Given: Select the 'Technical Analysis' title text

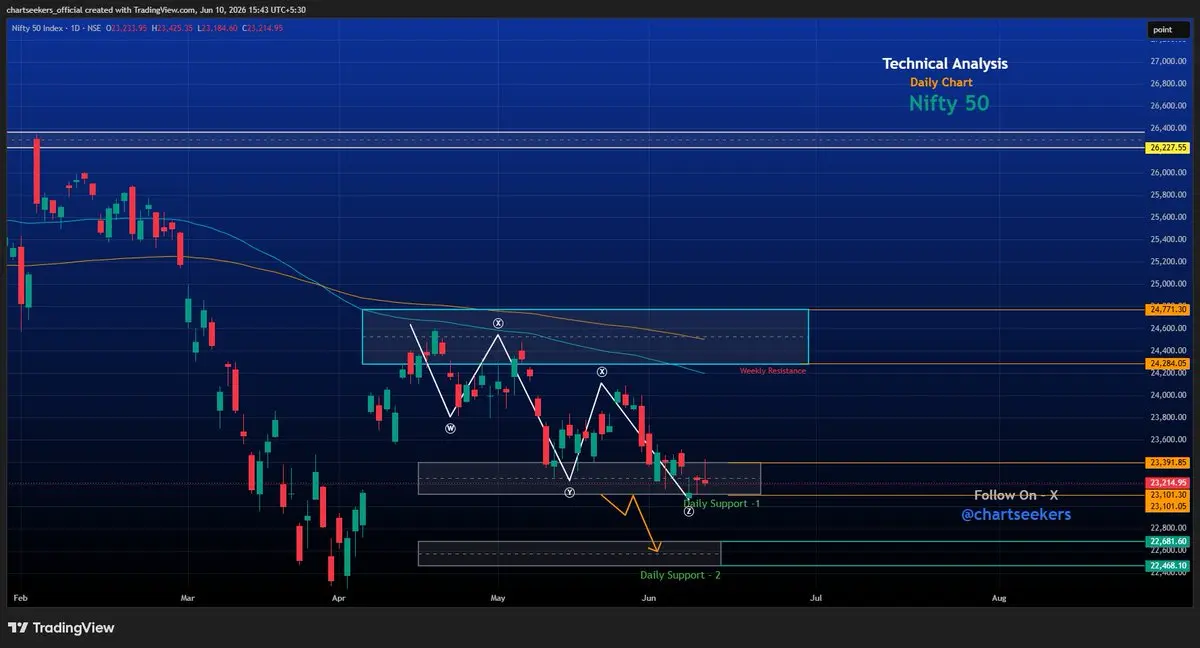Looking at the screenshot, I should pyautogui.click(x=945, y=63).
